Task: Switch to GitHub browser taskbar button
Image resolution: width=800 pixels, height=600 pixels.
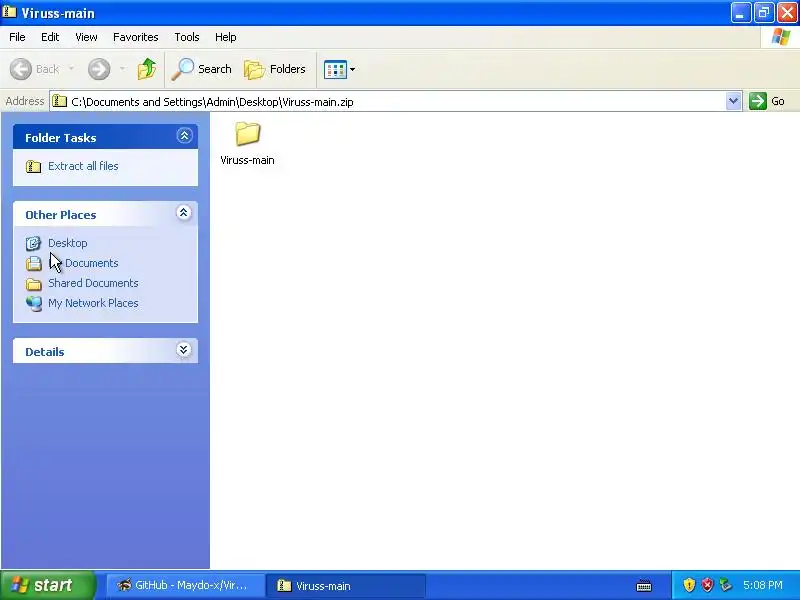Action: [x=186, y=585]
